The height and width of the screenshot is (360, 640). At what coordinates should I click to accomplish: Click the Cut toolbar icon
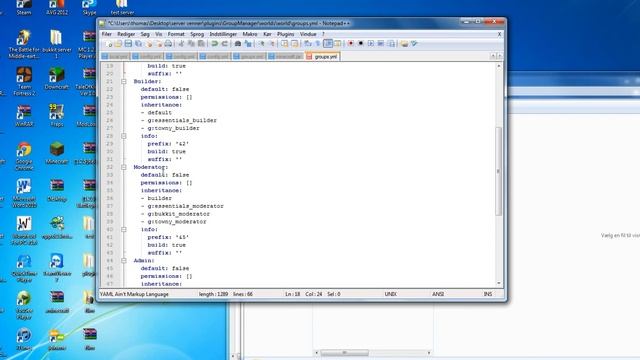click(181, 44)
